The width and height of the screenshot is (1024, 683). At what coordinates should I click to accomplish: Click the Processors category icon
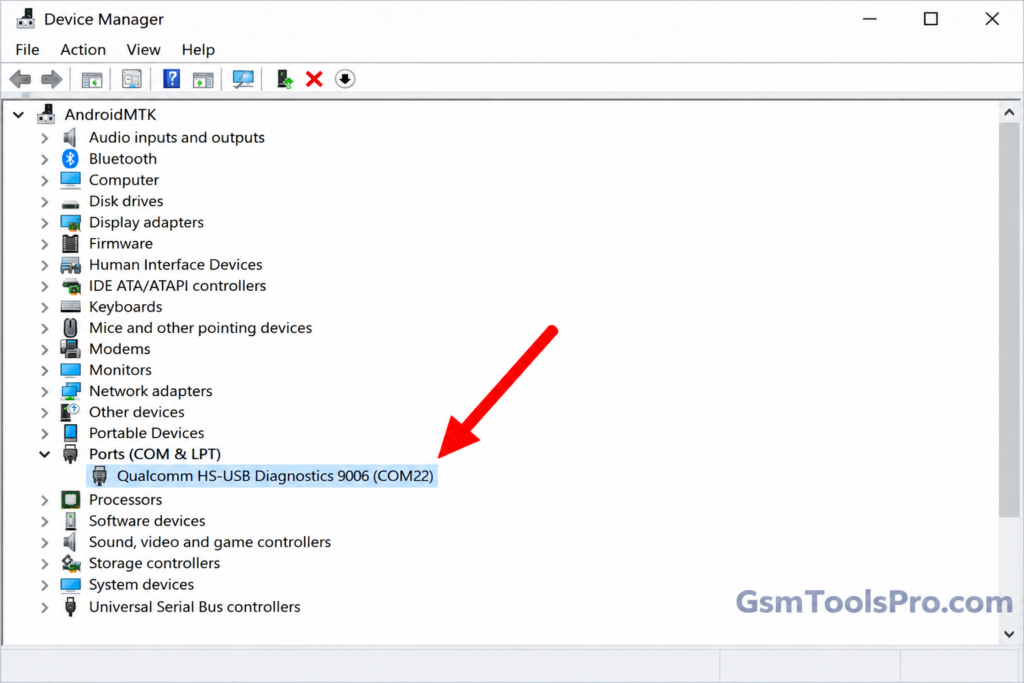click(71, 500)
